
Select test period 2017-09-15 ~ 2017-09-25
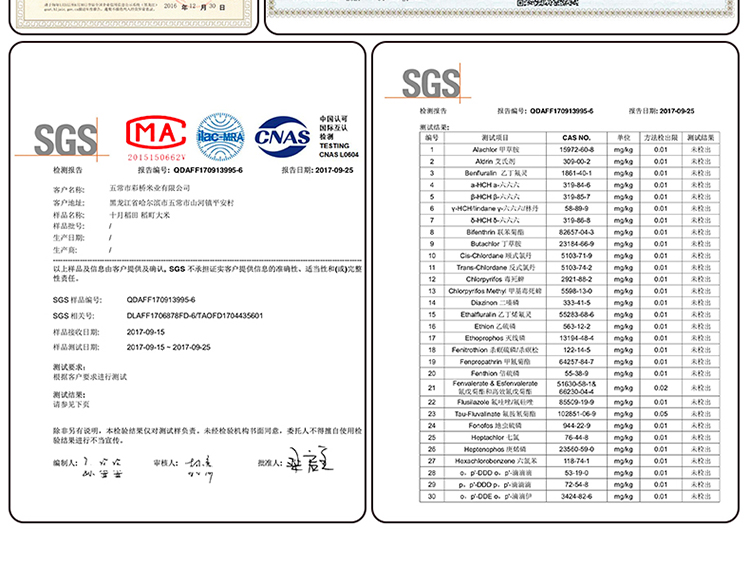point(168,347)
